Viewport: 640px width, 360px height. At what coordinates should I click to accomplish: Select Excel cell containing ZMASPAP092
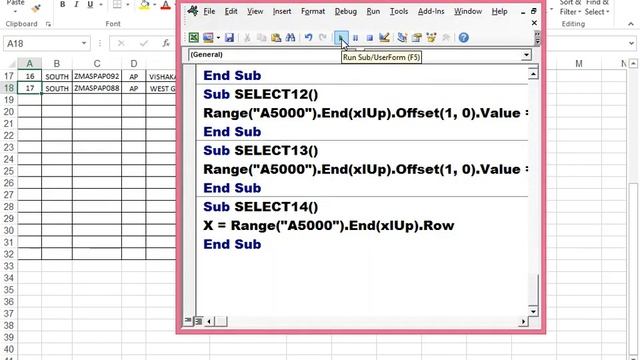click(97, 76)
